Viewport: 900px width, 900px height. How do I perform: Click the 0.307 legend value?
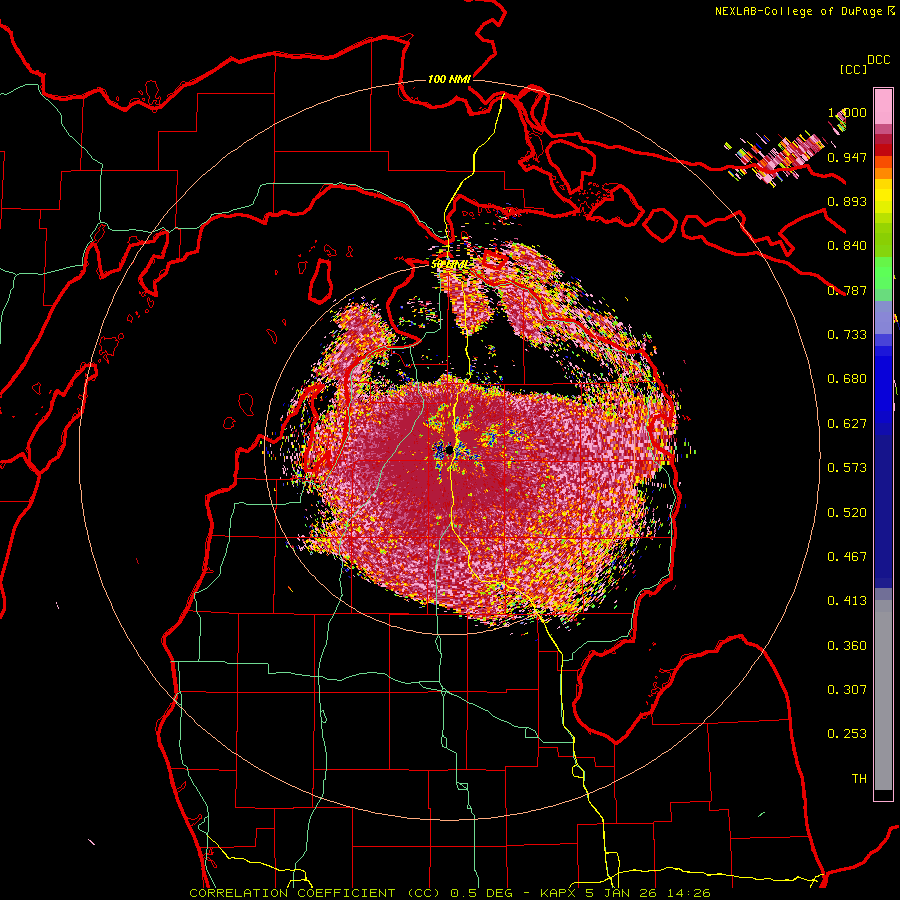click(x=847, y=690)
